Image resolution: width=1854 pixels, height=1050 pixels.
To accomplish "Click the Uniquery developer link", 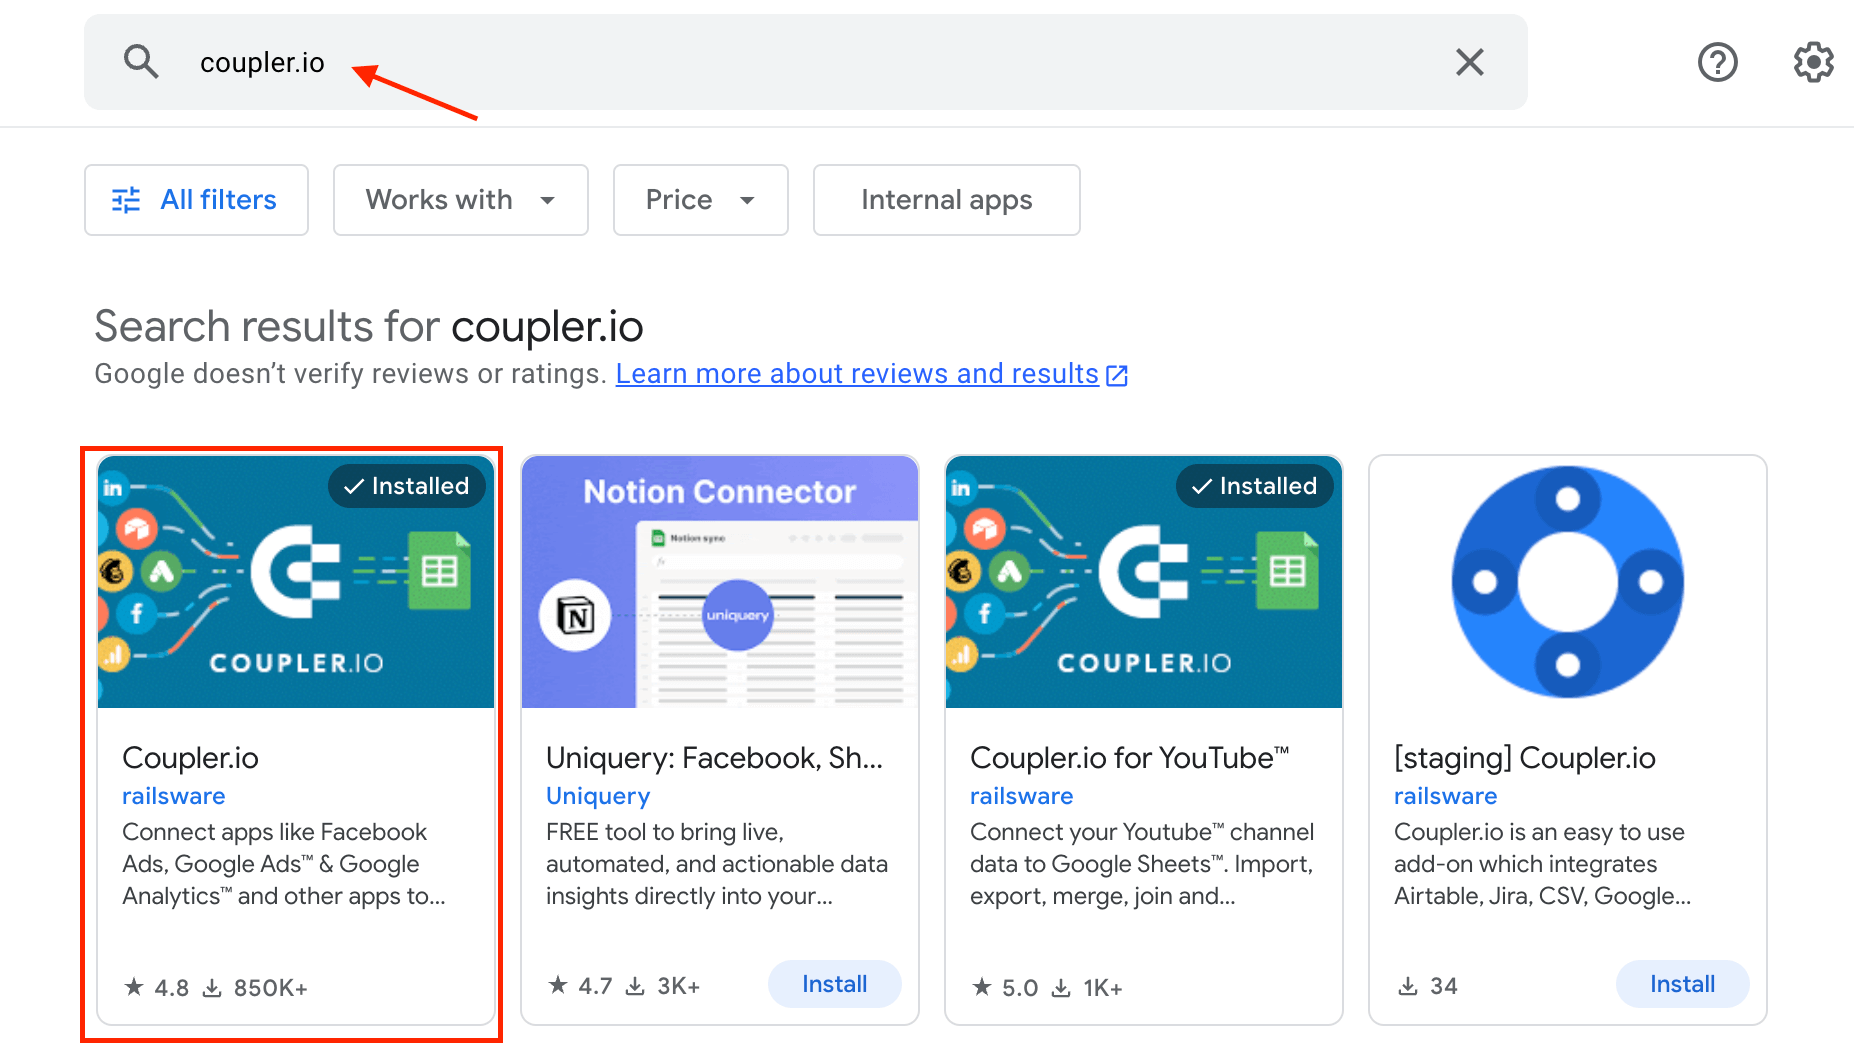I will 598,796.
